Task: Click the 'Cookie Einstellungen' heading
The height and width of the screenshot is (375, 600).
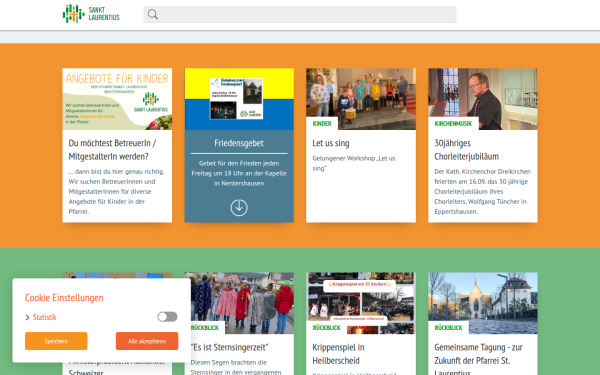Action: [64, 298]
